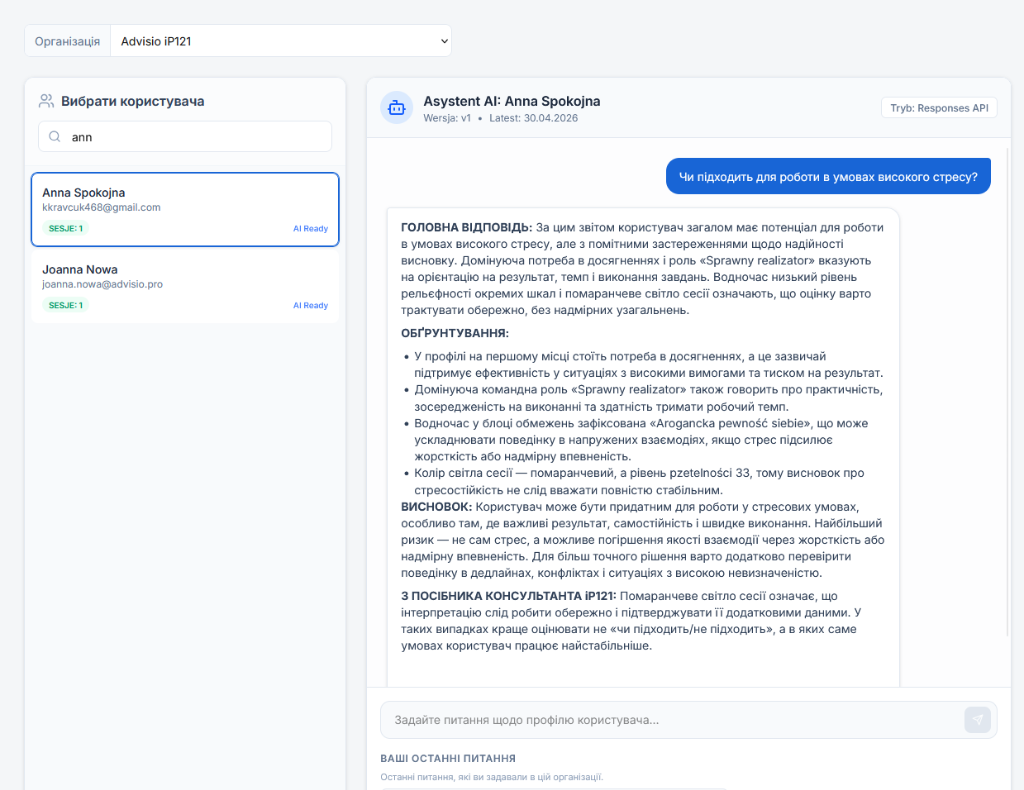The image size is (1024, 790).
Task: Click the Вибрати користувача heading
Action: tap(133, 101)
